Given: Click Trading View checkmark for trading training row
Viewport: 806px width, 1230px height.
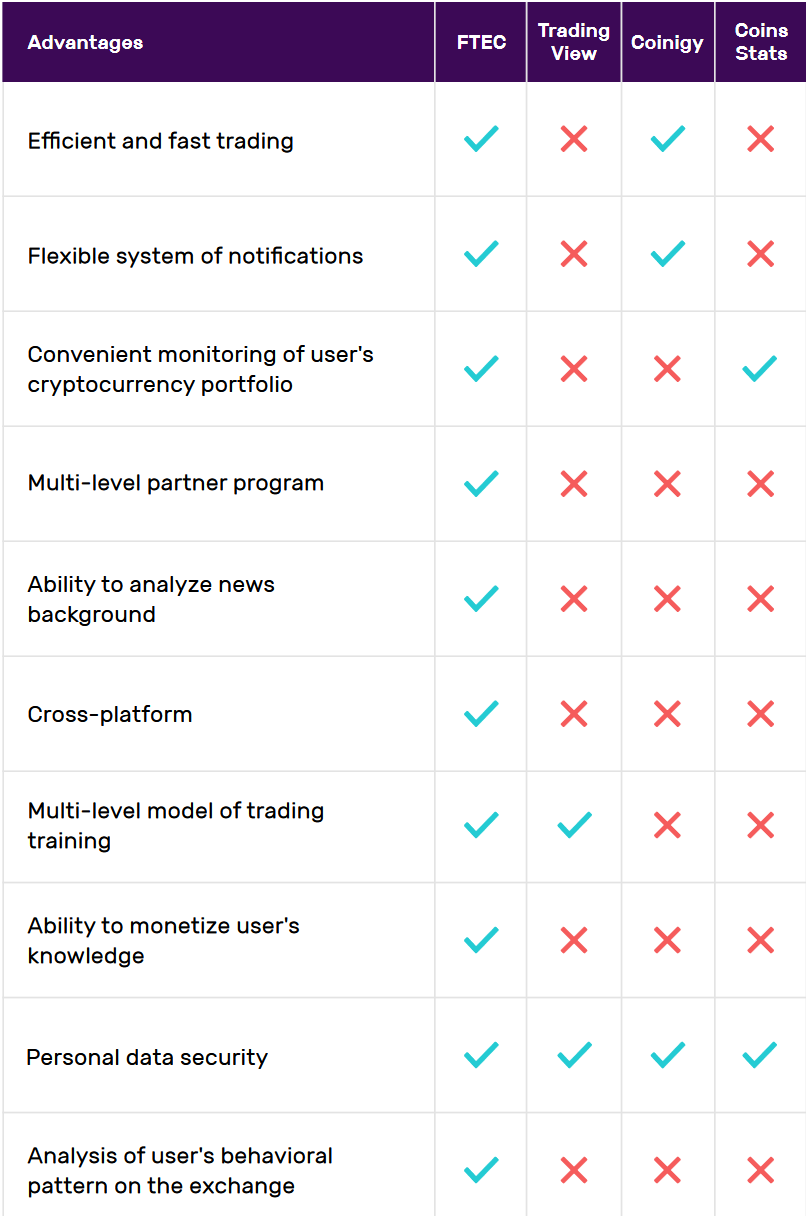Looking at the screenshot, I should pos(574,825).
